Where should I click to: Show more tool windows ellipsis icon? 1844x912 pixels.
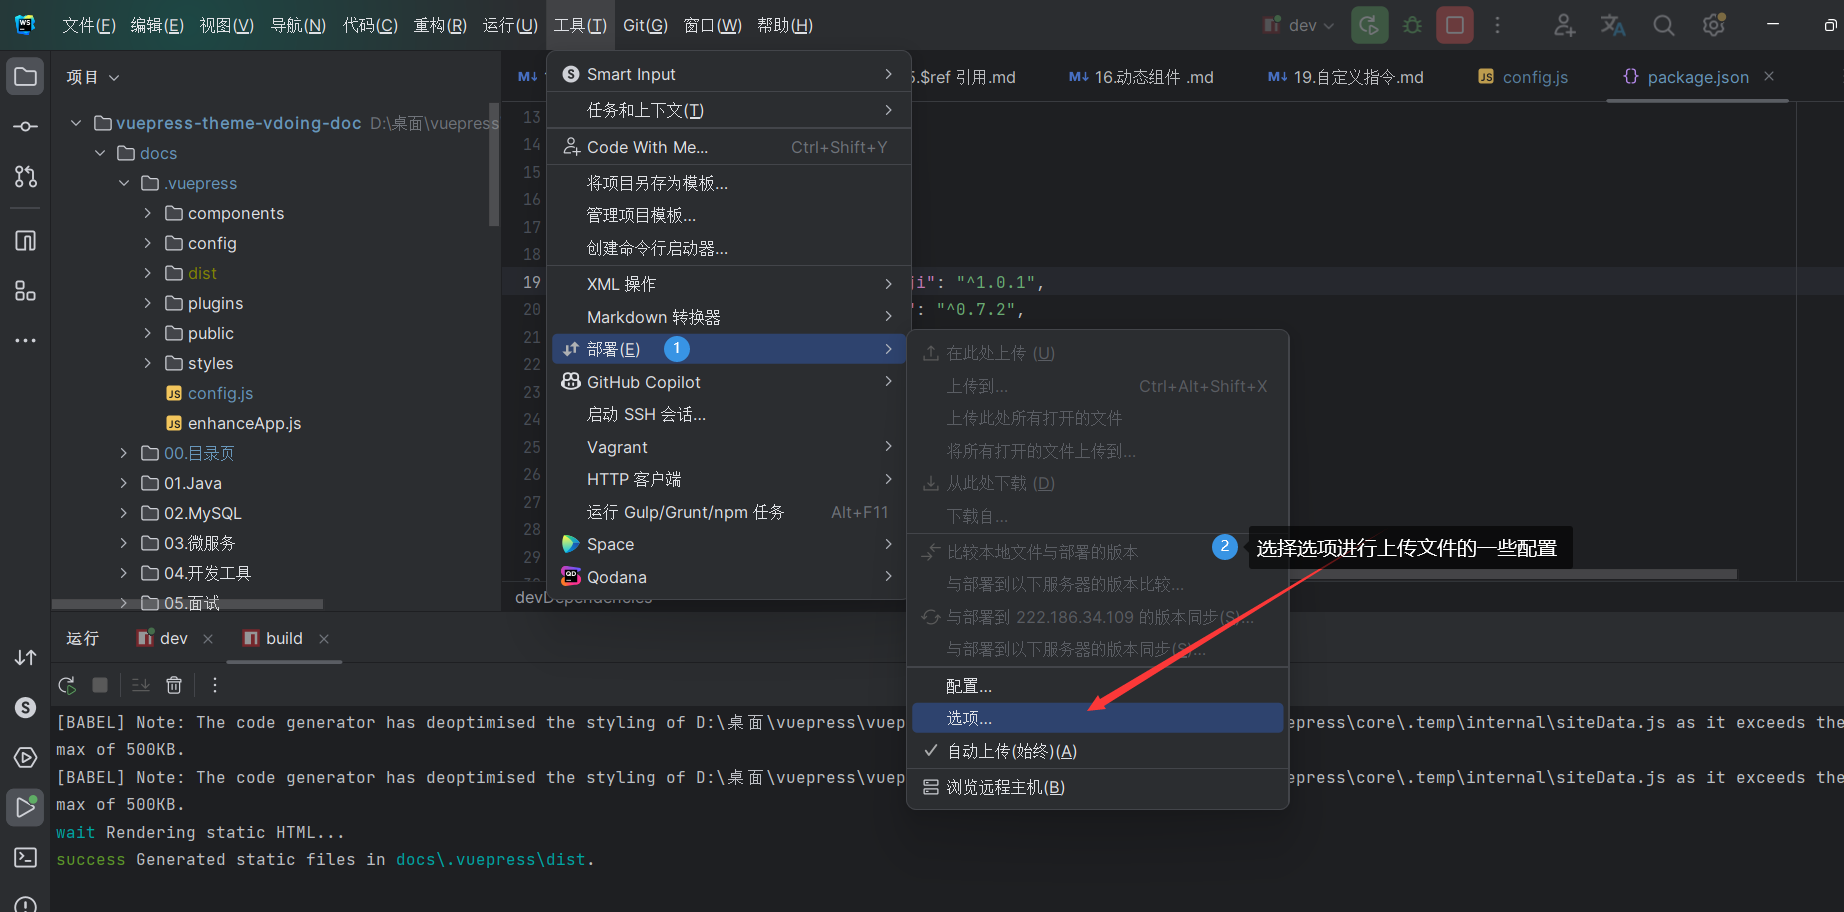point(26,341)
